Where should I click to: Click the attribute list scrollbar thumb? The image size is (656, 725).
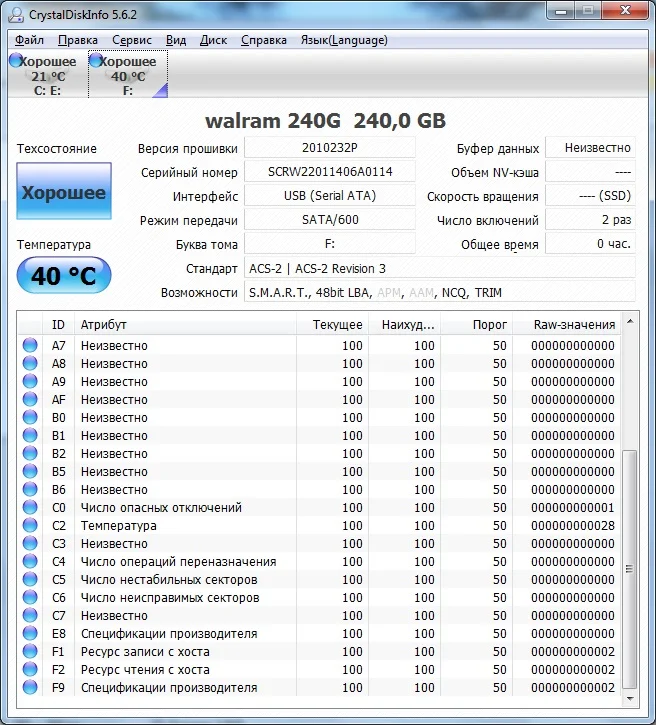[630, 569]
